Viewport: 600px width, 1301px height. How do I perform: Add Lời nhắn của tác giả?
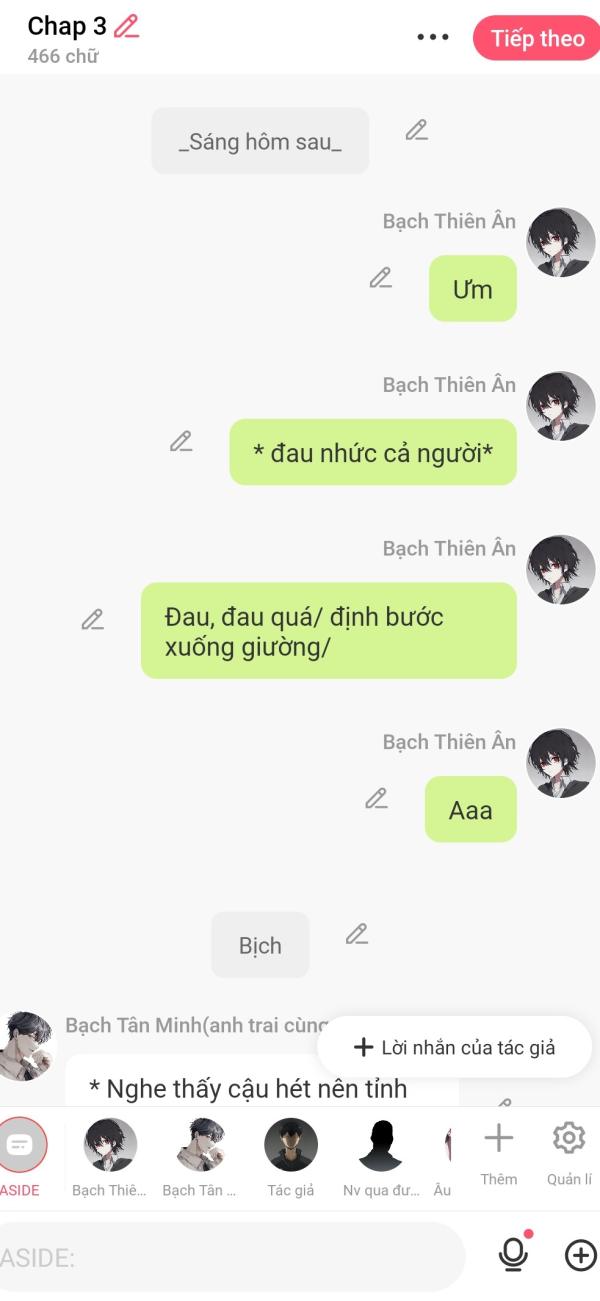coord(455,1047)
